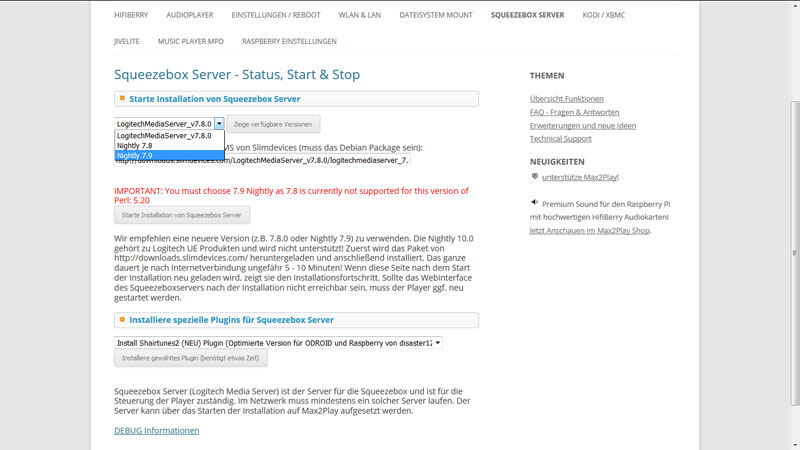
Task: Choose LogitechMediaServer_v7.8.0 from the open list
Action: coord(169,136)
